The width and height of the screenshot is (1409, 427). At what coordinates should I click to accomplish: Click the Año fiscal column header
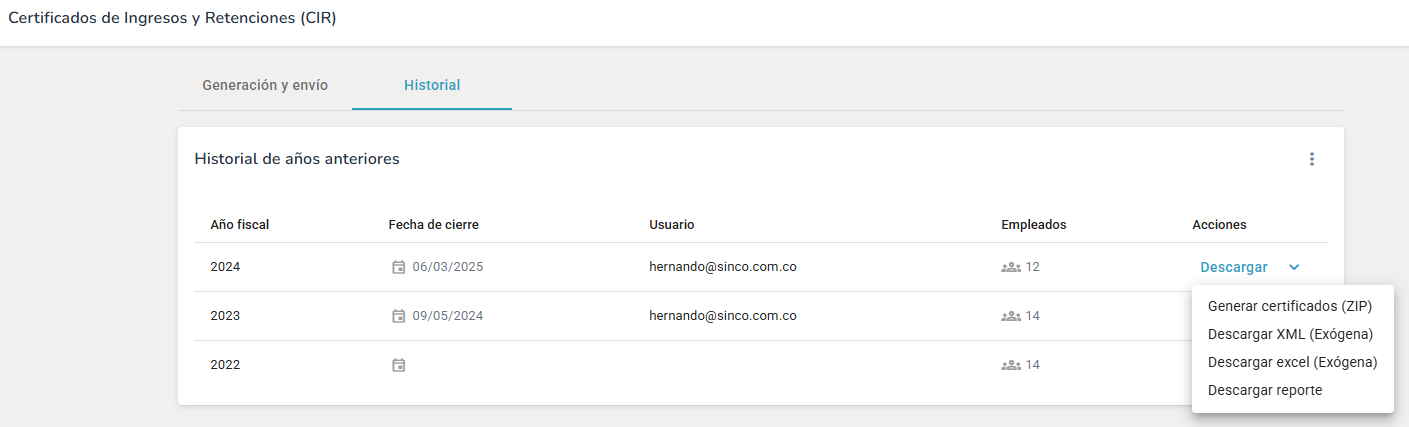coord(240,225)
